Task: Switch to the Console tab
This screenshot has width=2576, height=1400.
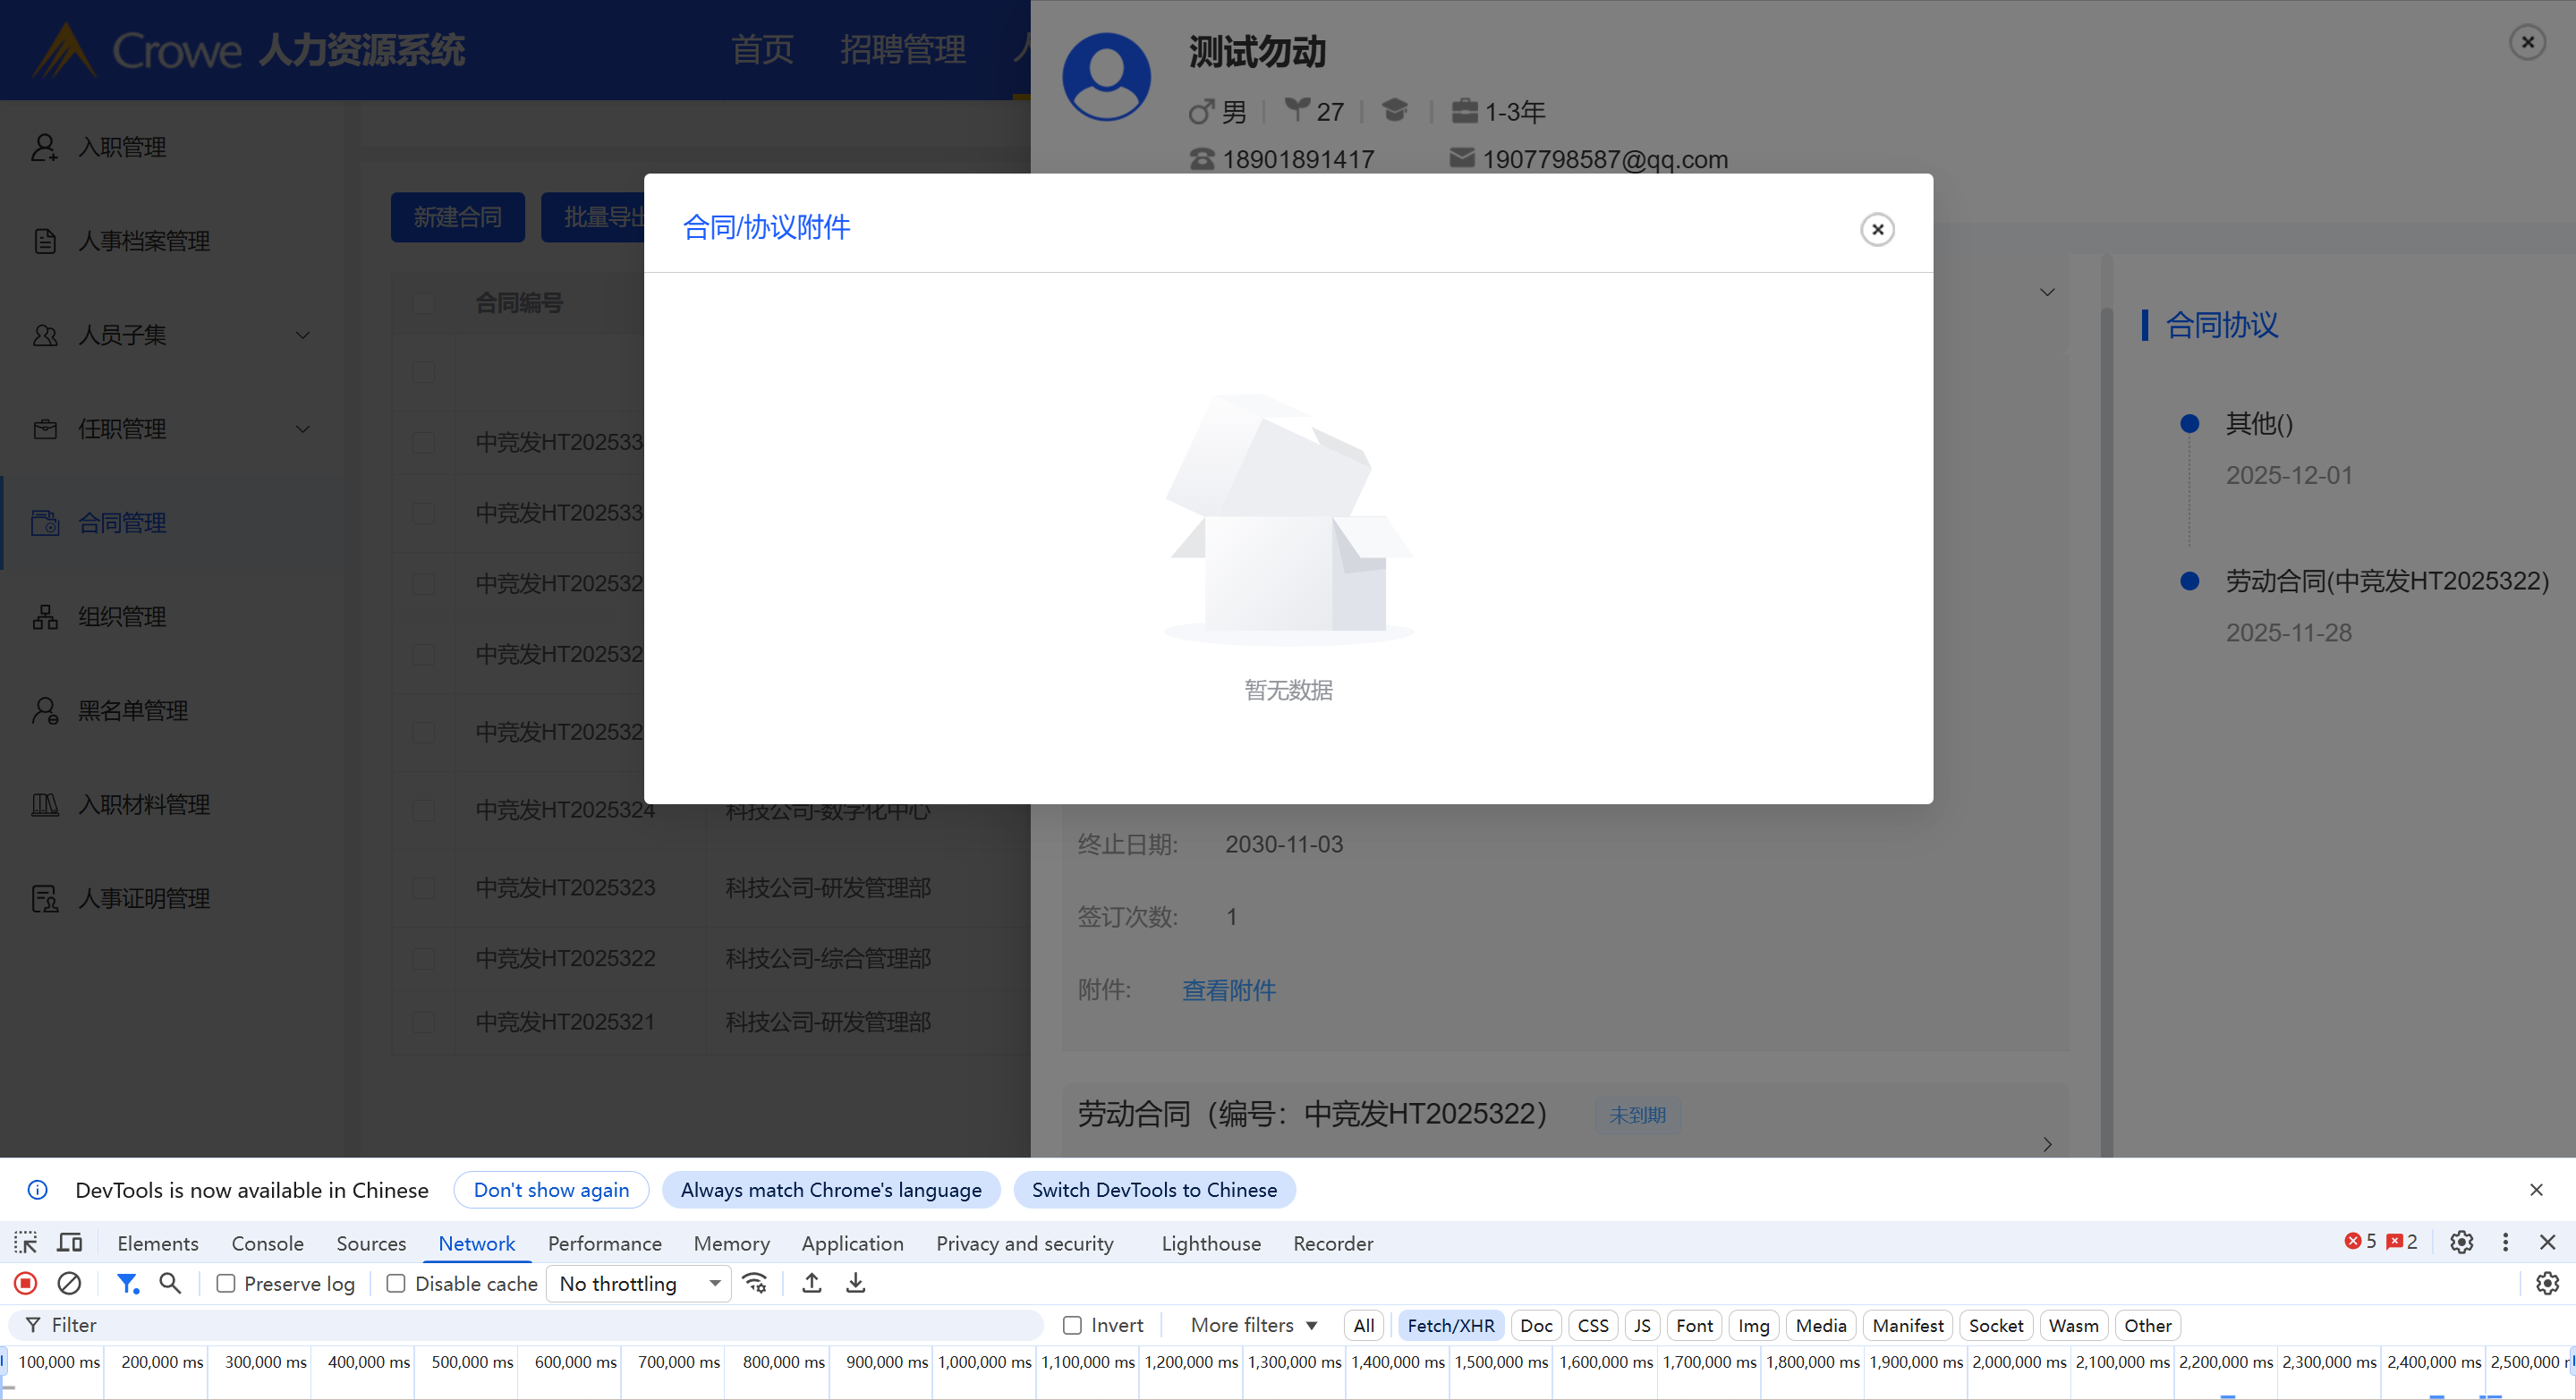Action: point(267,1244)
